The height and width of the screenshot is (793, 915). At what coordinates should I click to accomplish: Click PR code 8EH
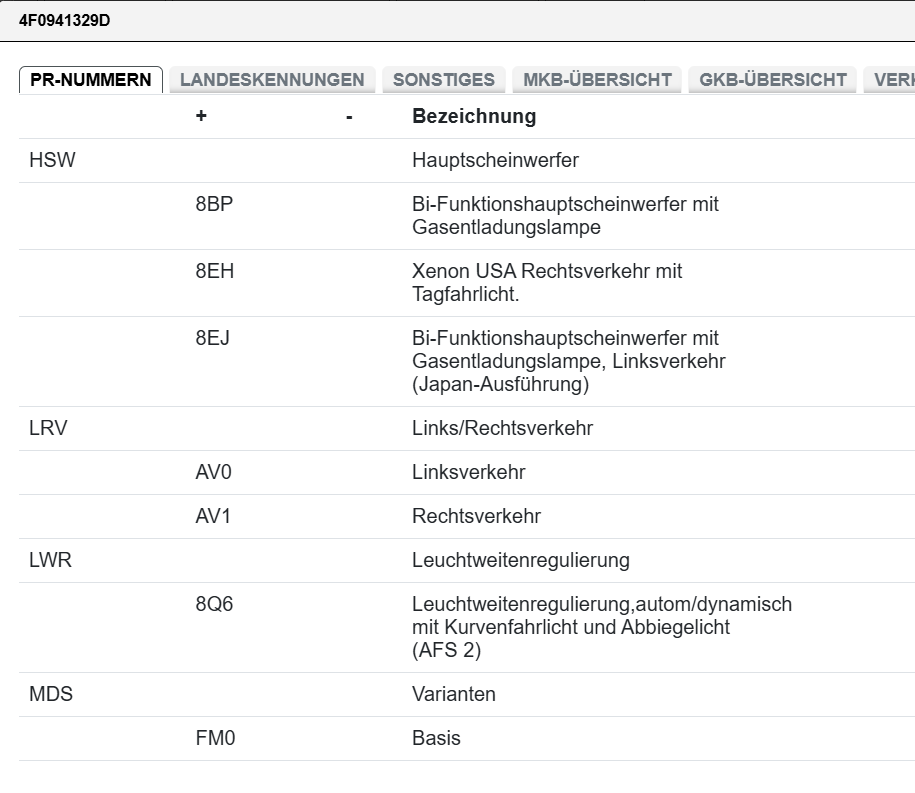[x=215, y=271]
